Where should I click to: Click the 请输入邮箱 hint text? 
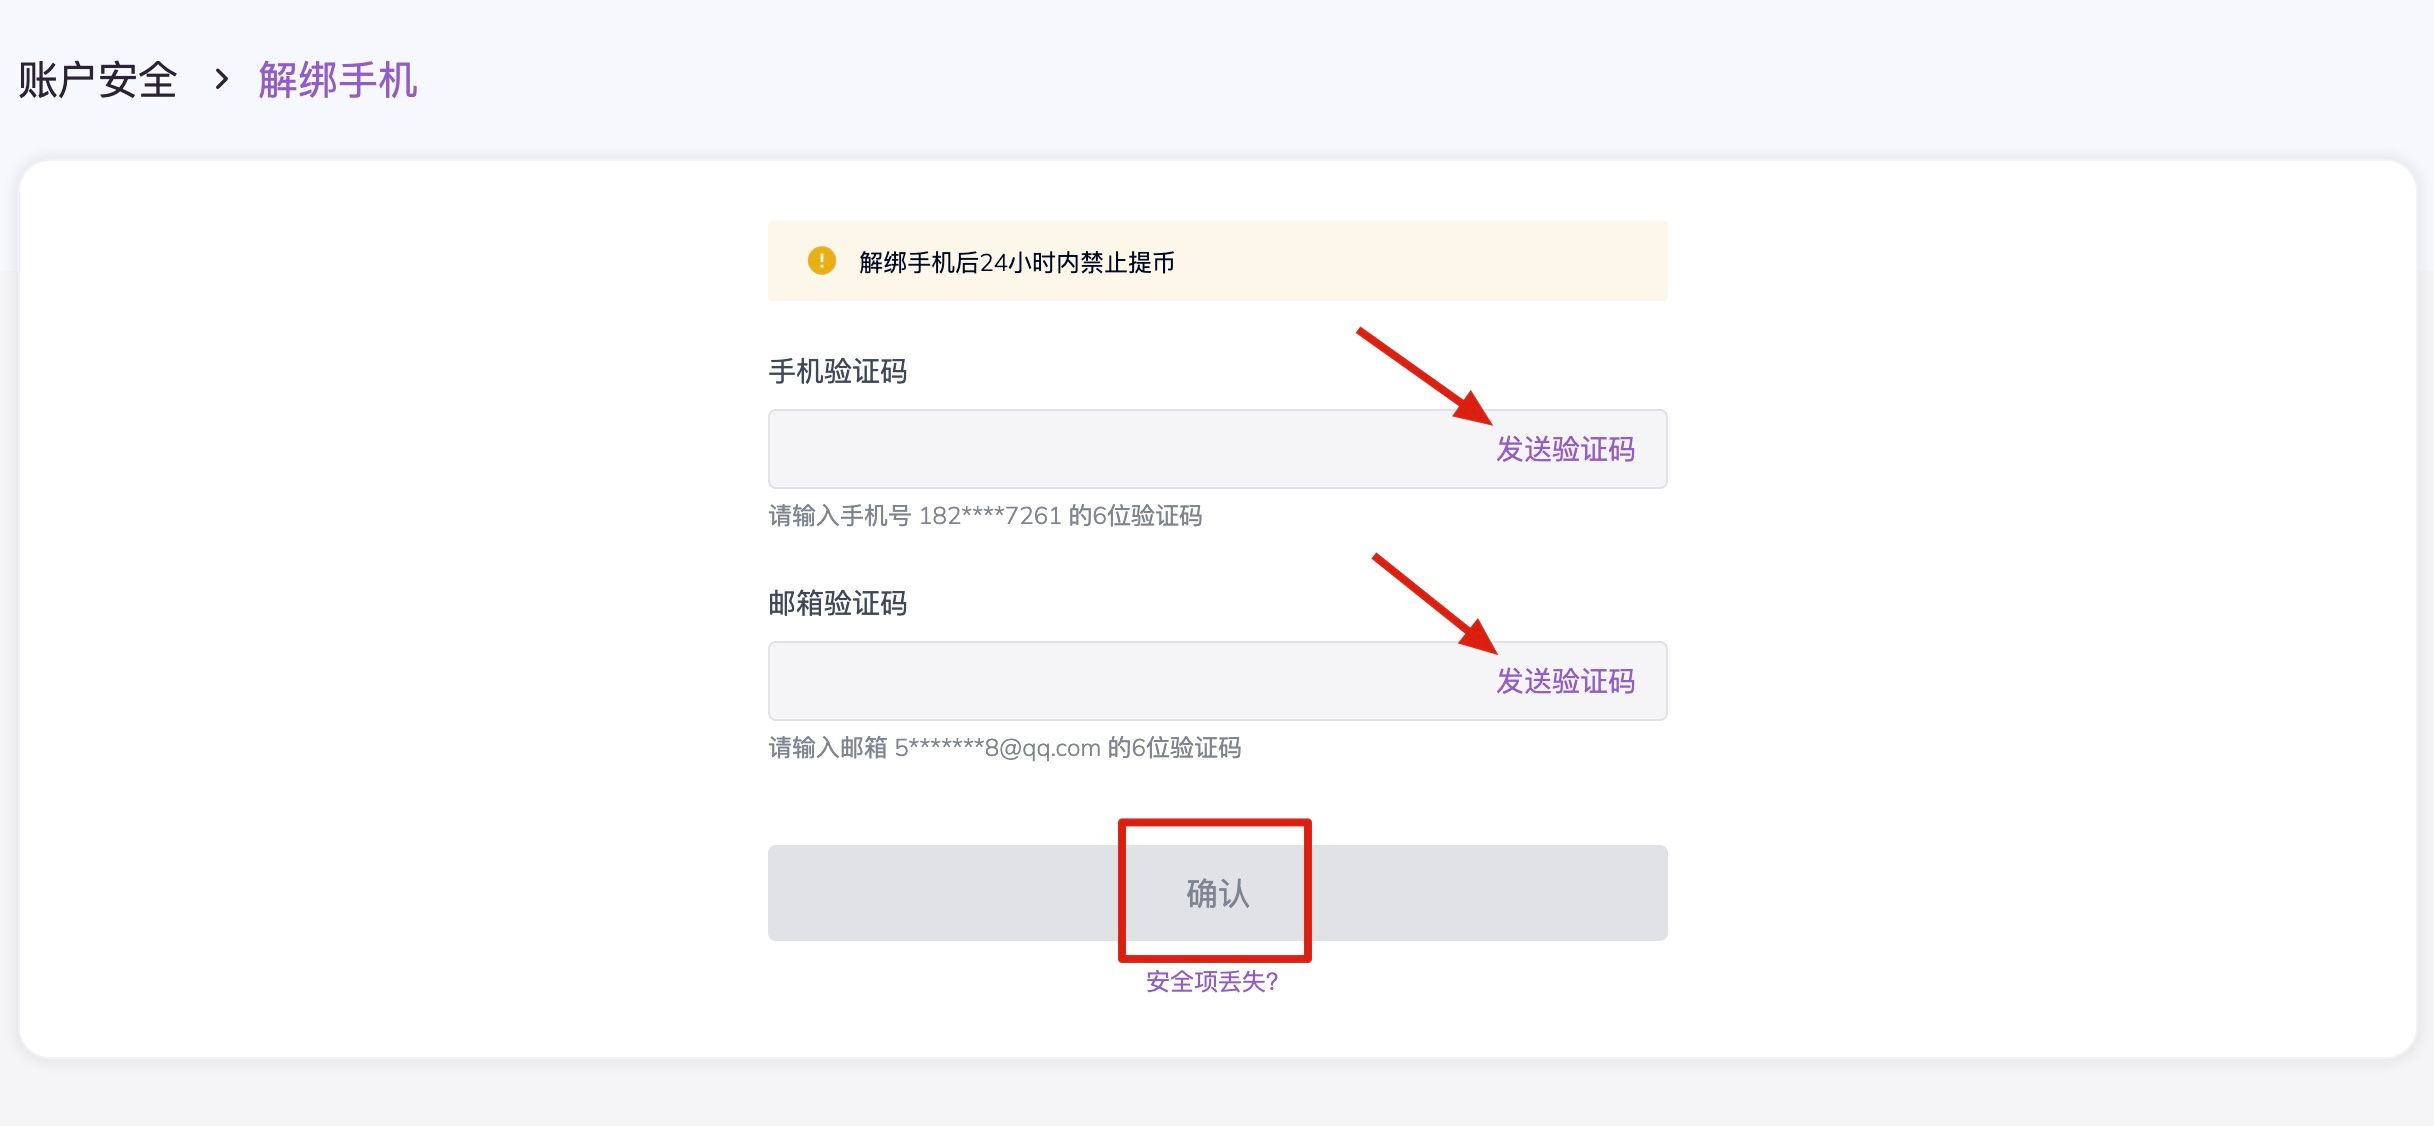pos(827,748)
